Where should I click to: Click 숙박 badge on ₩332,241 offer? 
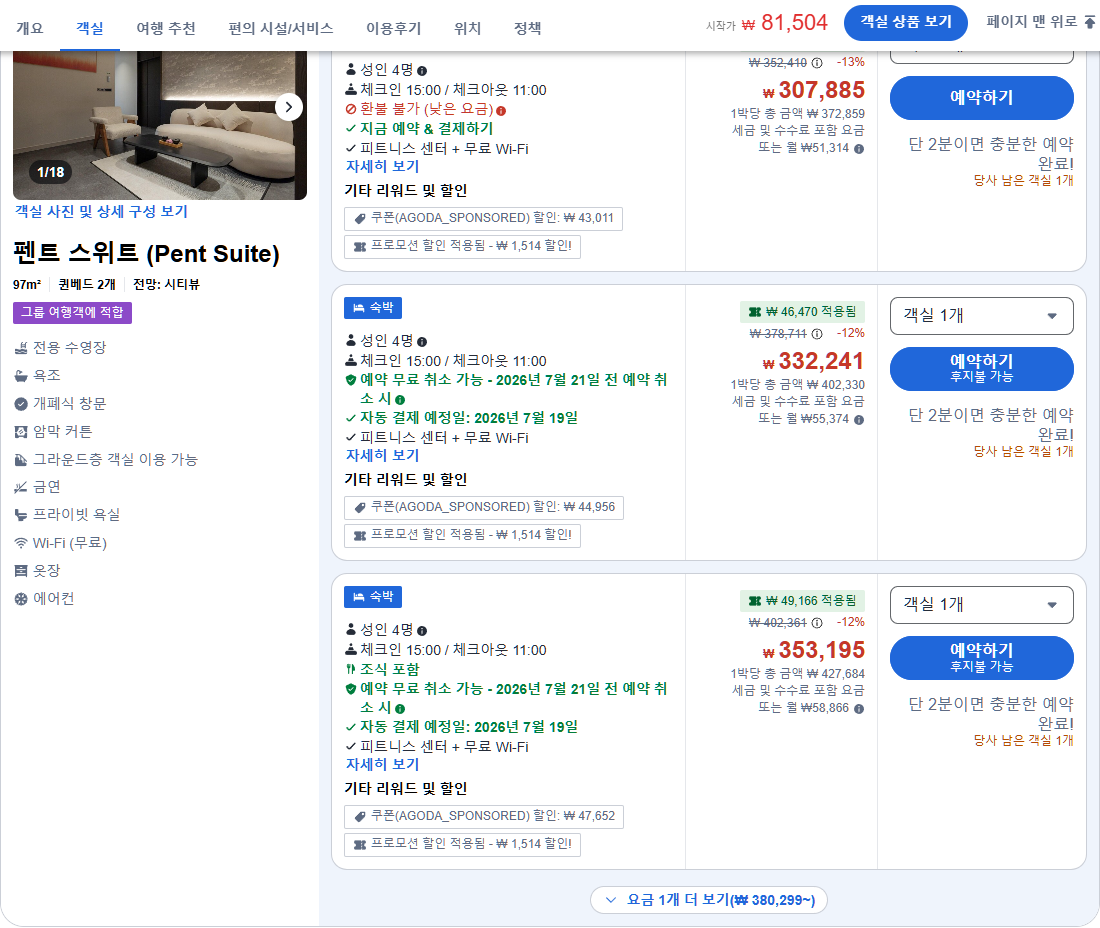tap(373, 308)
